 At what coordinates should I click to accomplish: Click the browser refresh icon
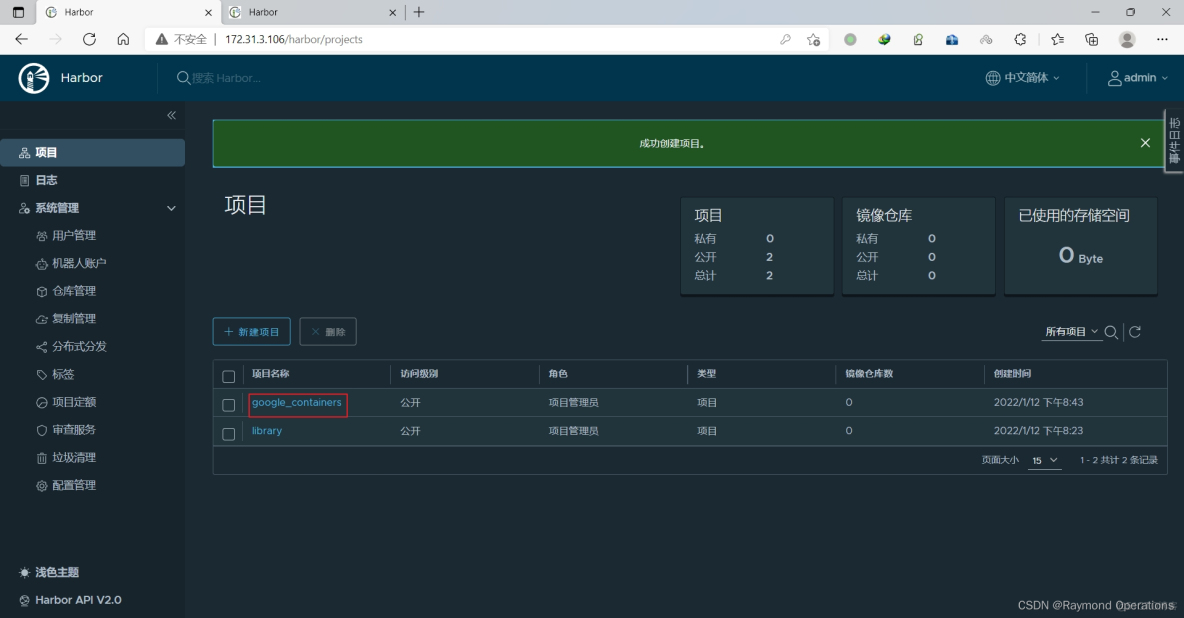tap(89, 39)
